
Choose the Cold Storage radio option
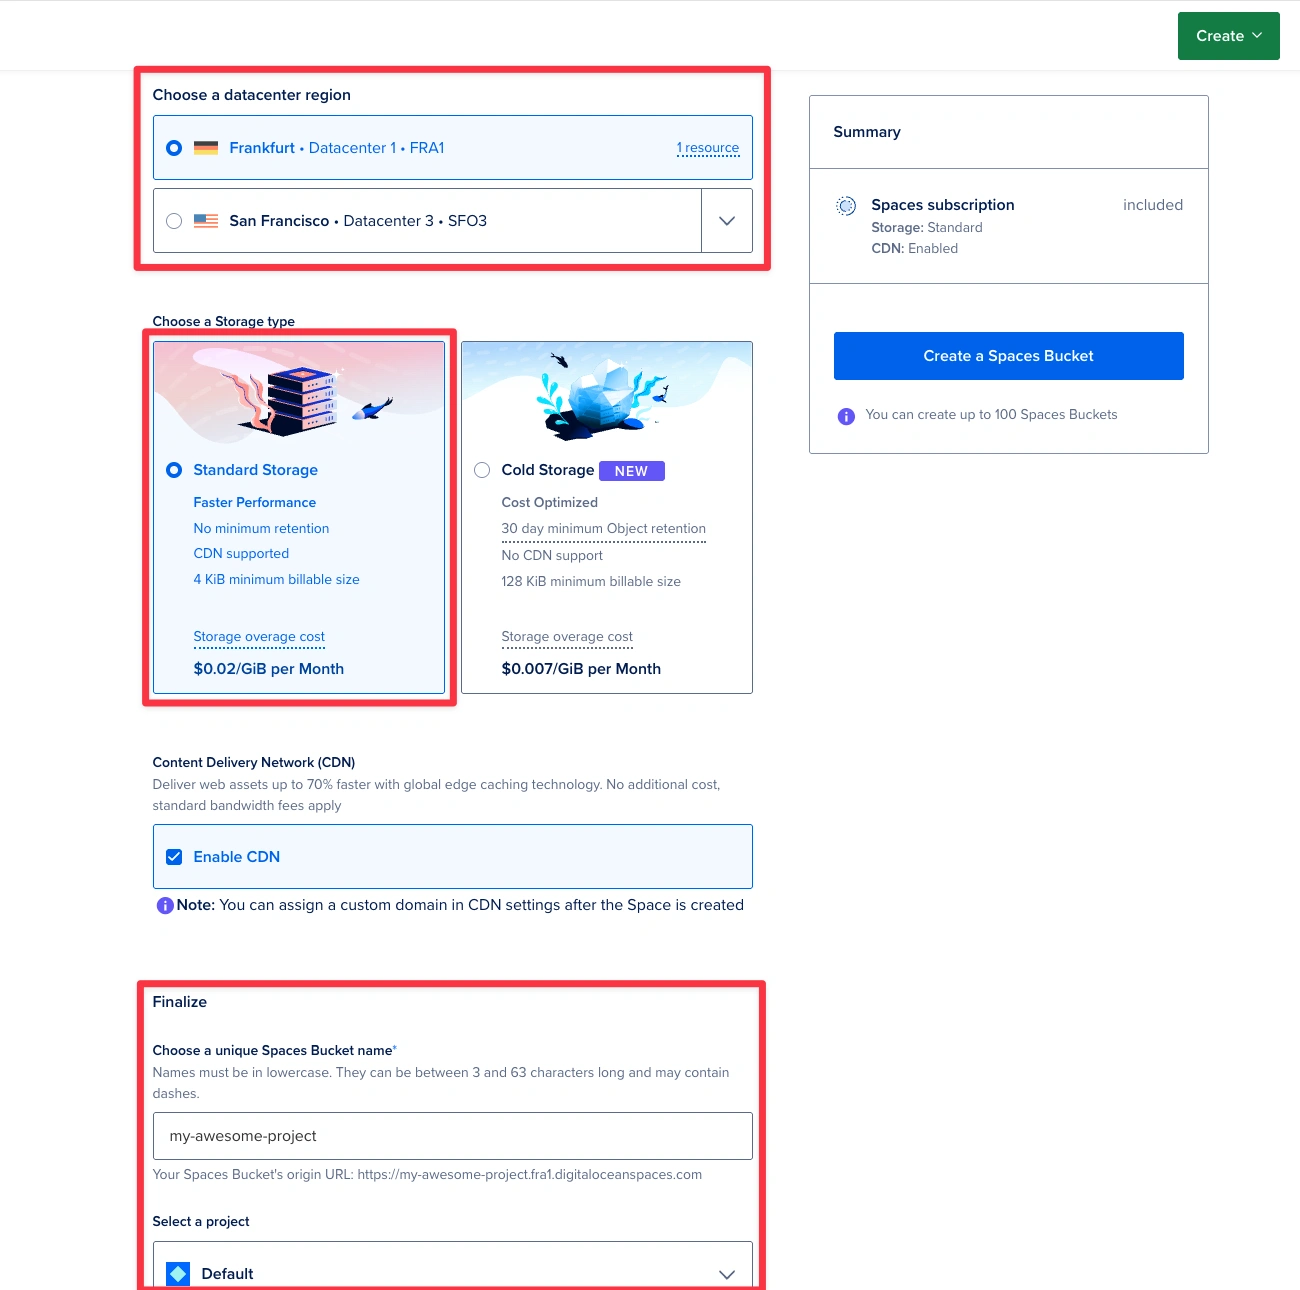click(482, 470)
